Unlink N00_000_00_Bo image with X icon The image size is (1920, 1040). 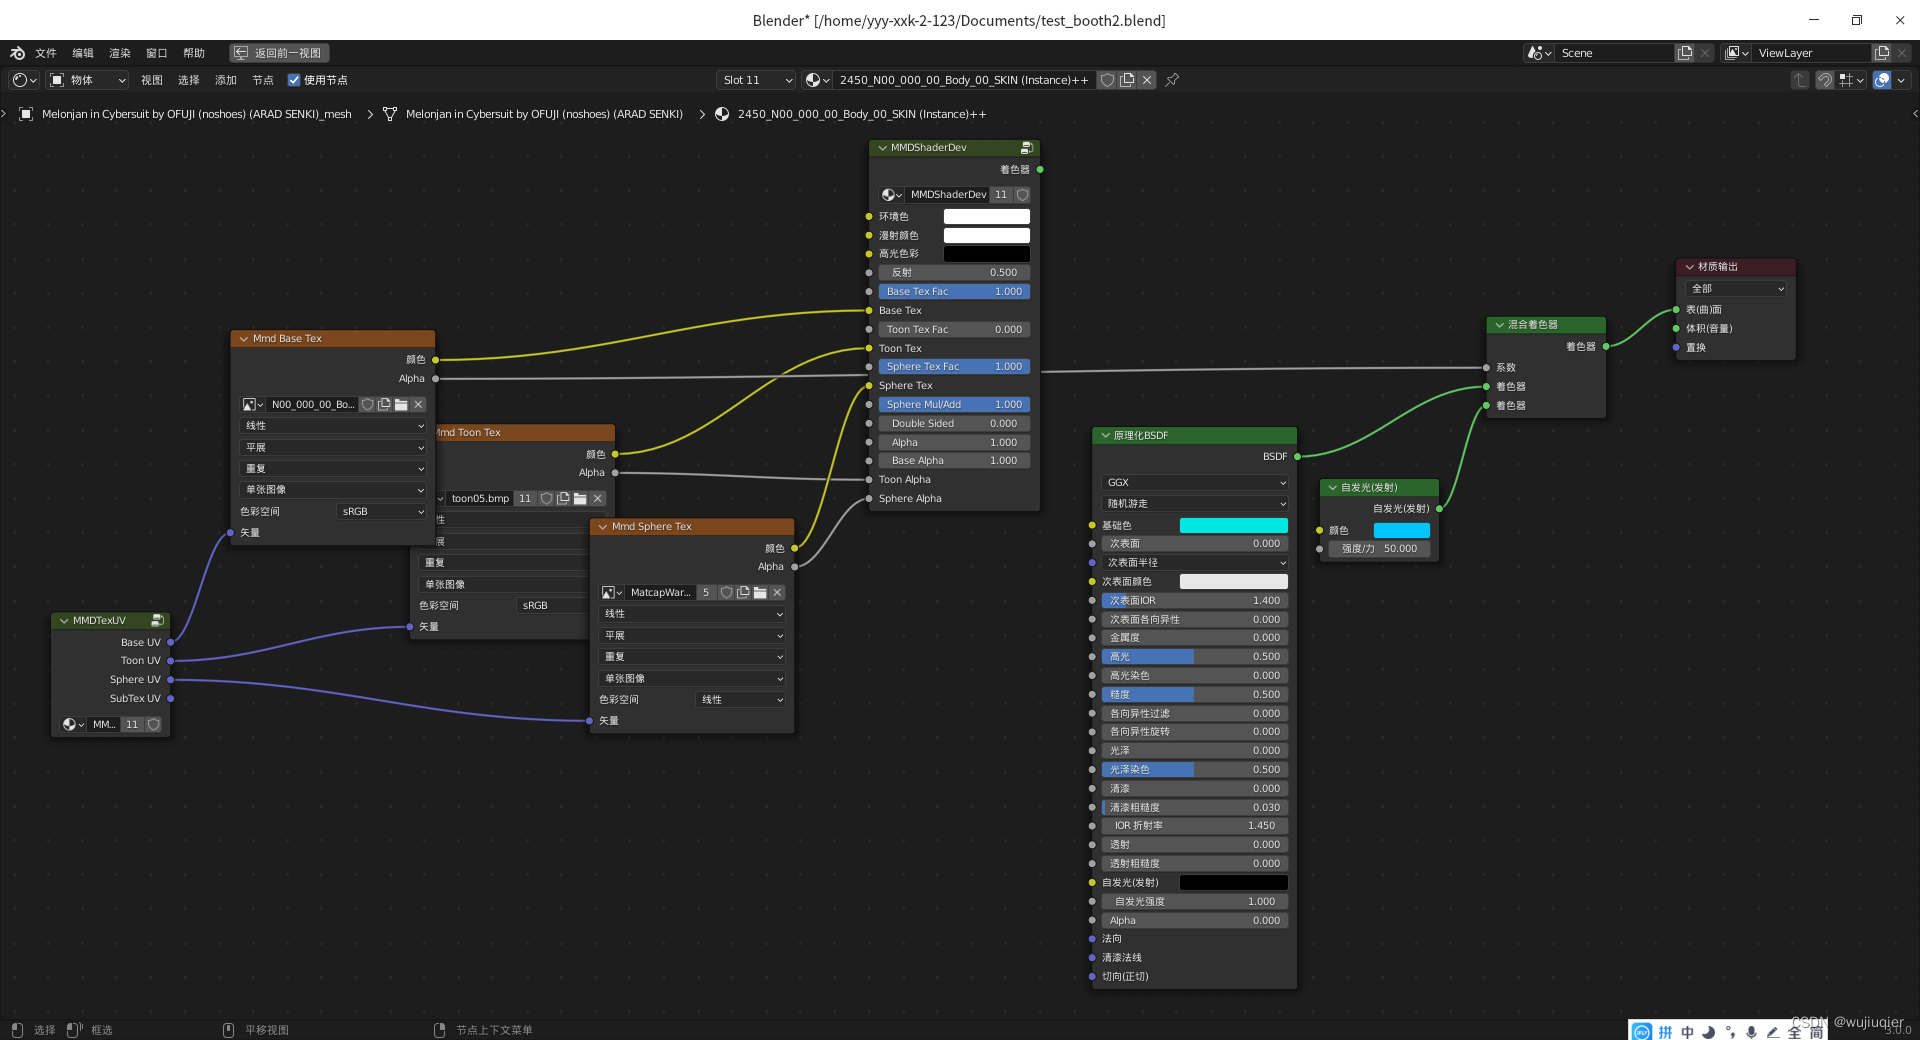(418, 405)
